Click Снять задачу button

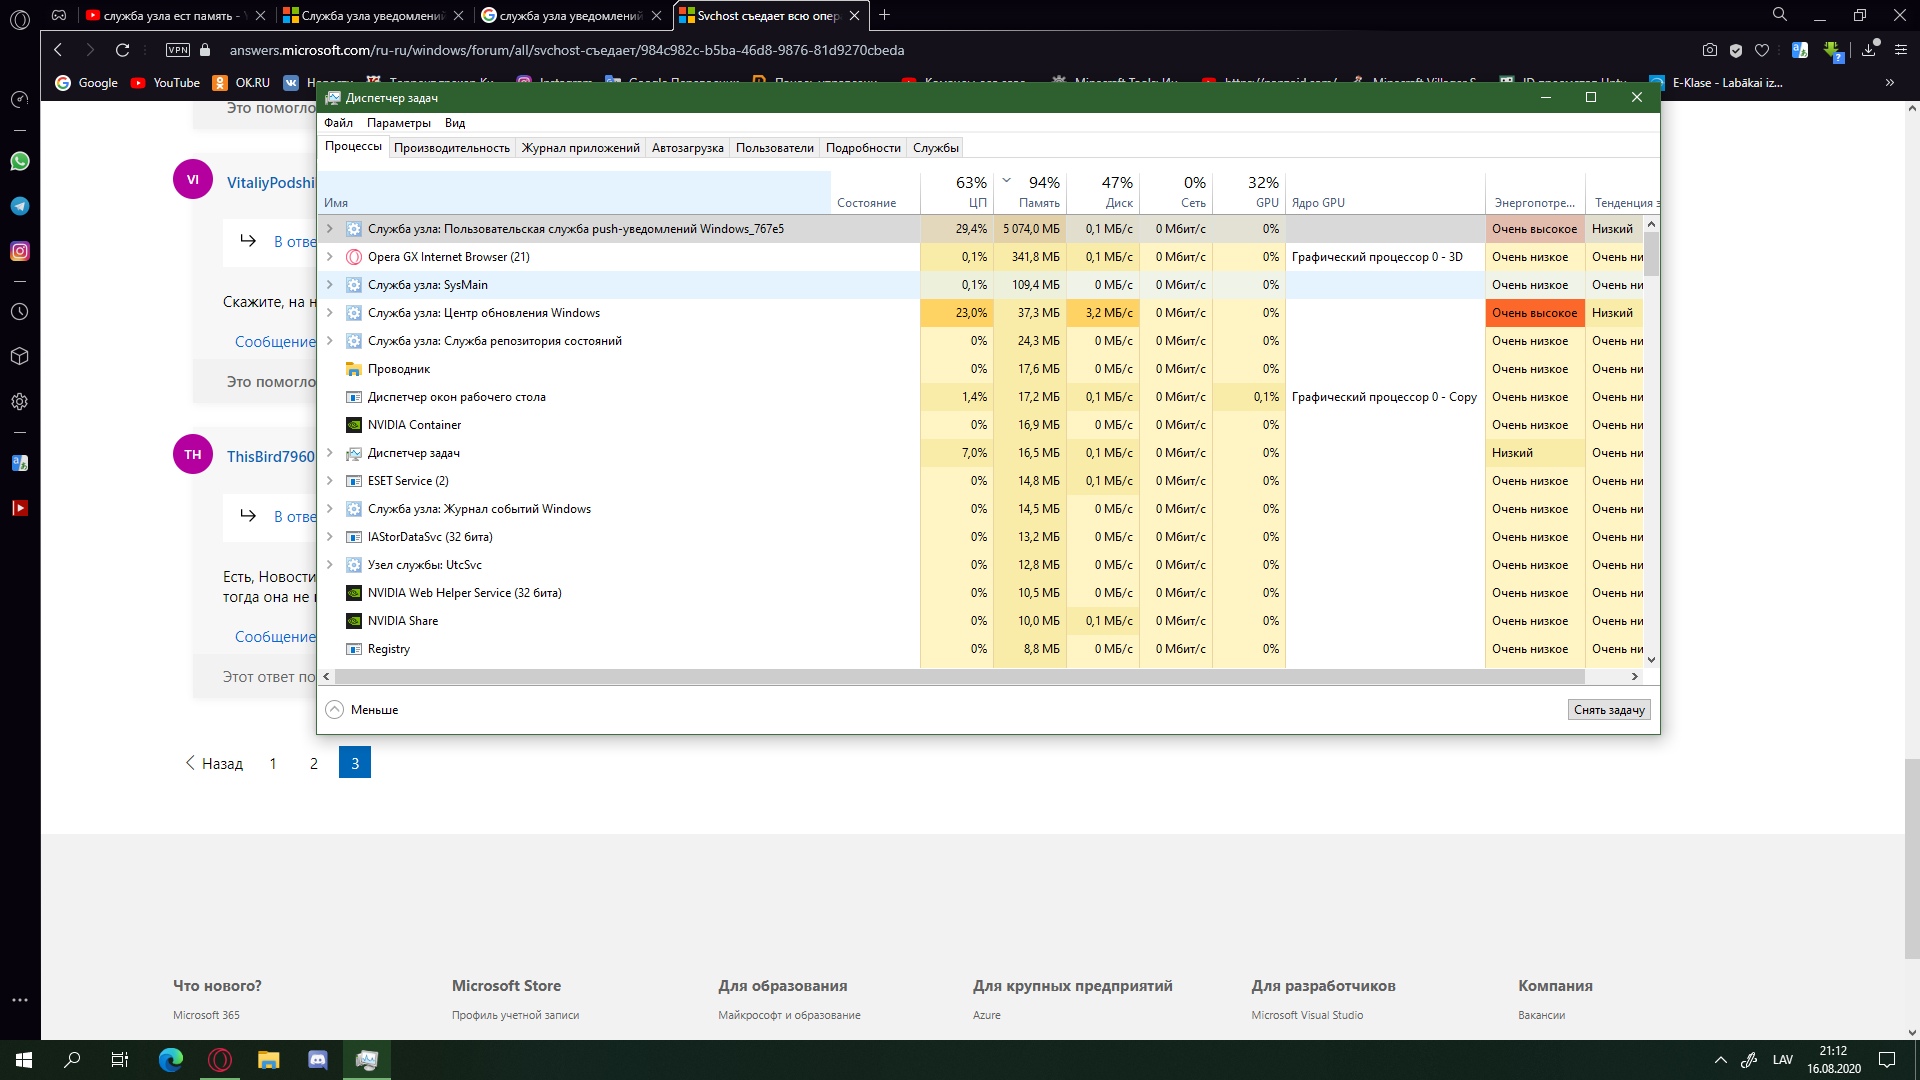pyautogui.click(x=1609, y=710)
